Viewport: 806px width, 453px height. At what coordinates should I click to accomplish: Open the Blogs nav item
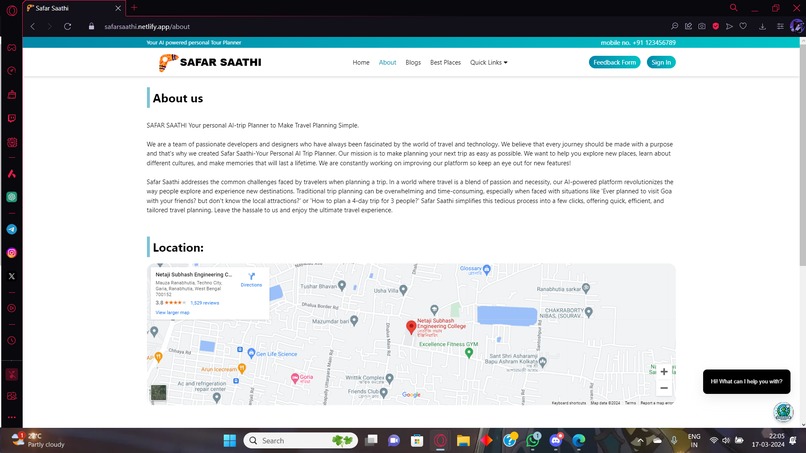pyautogui.click(x=413, y=62)
